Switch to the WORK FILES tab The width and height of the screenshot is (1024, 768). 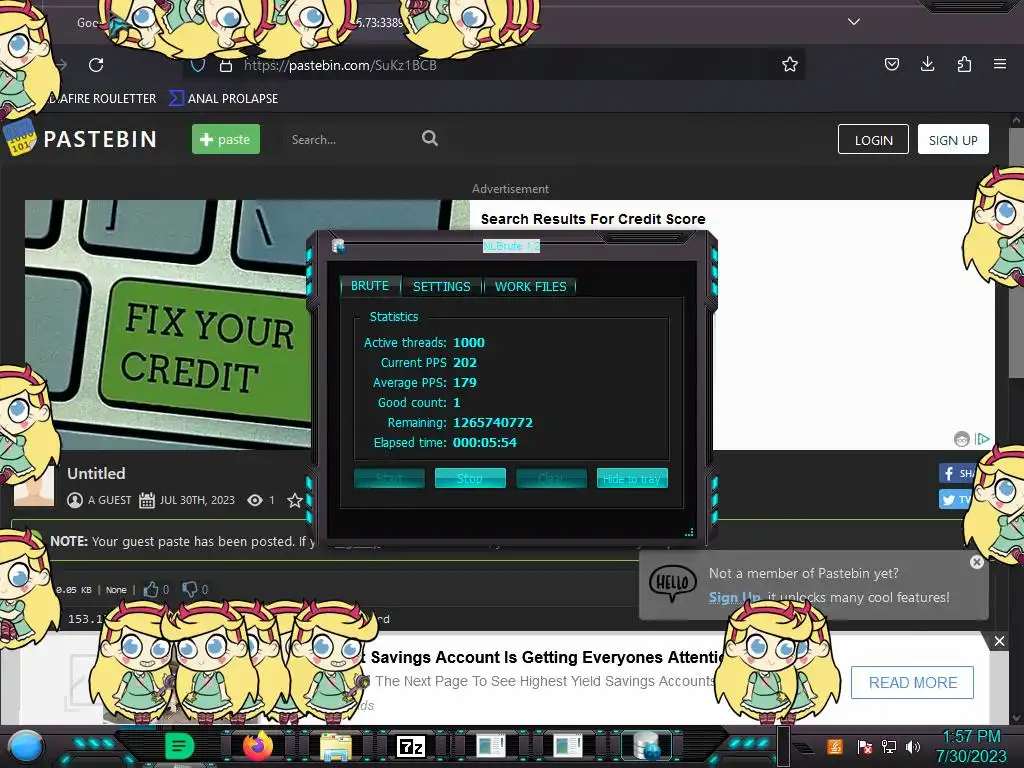pyautogui.click(x=530, y=286)
